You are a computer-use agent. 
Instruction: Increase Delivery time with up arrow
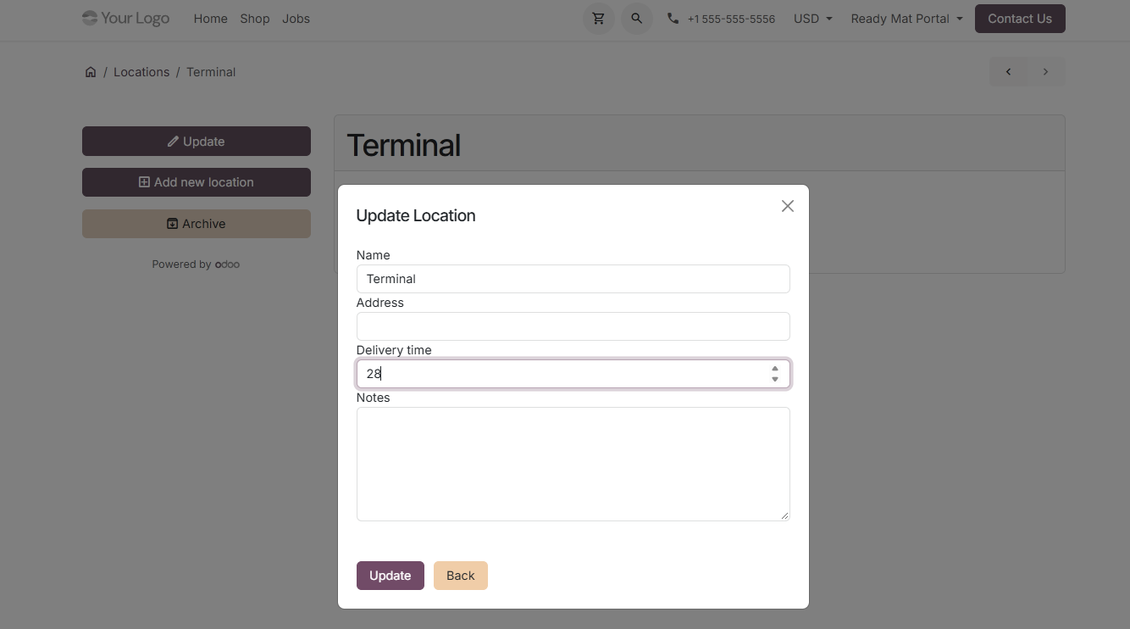click(x=775, y=369)
